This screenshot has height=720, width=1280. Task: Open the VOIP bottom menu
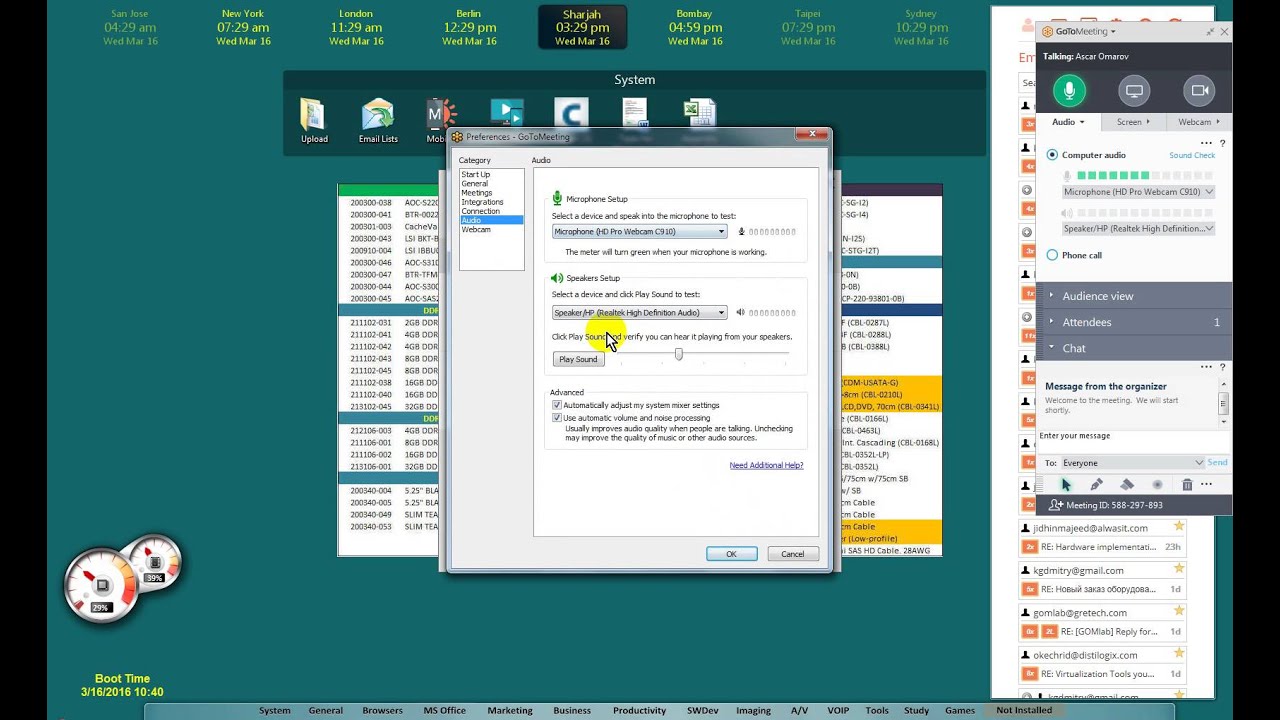tap(837, 711)
